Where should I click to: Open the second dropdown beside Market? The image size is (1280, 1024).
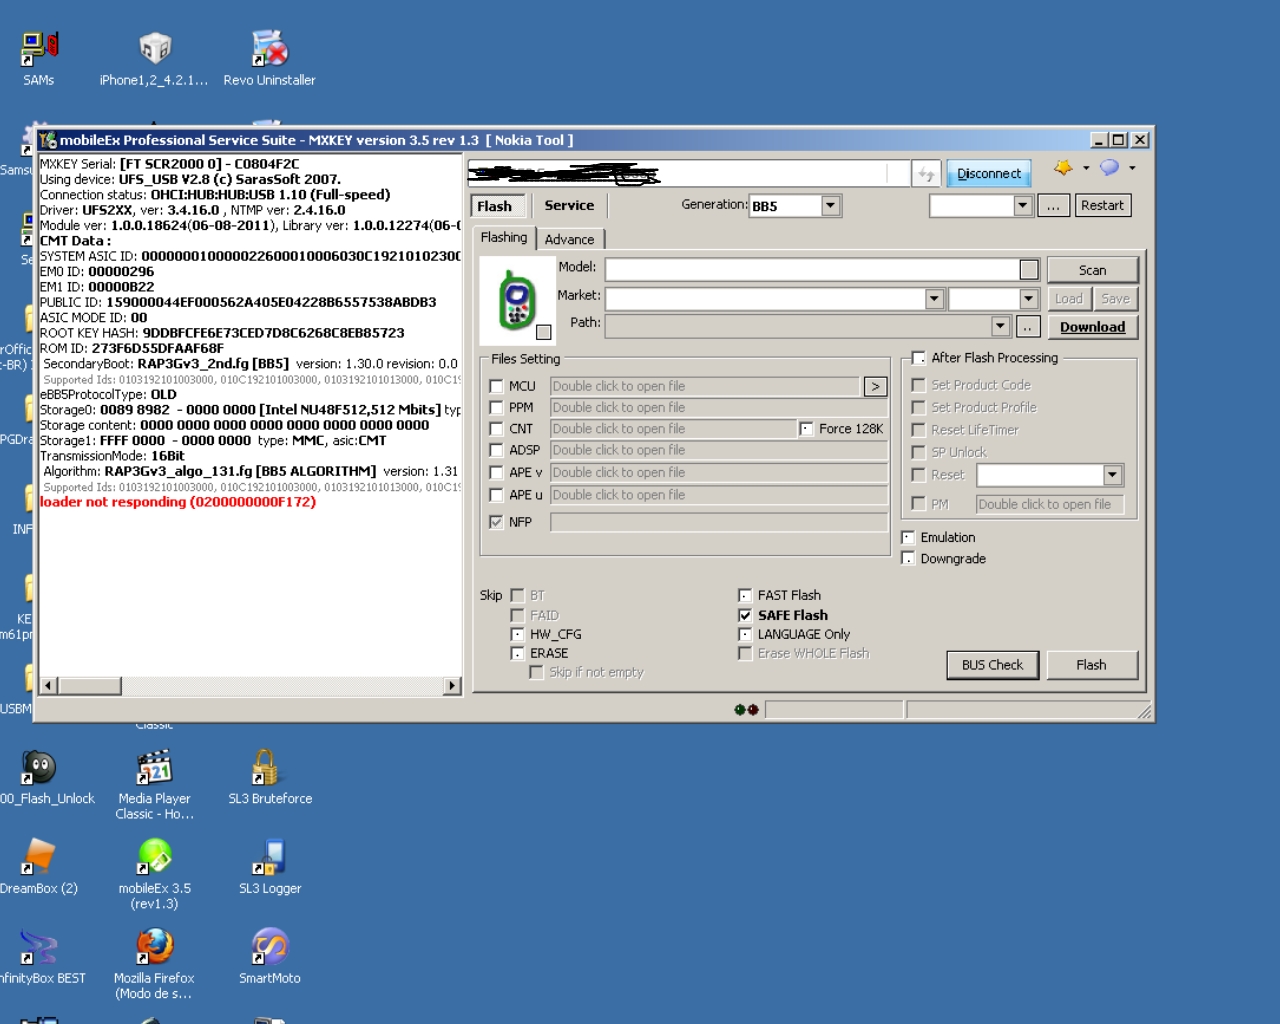pos(1029,299)
